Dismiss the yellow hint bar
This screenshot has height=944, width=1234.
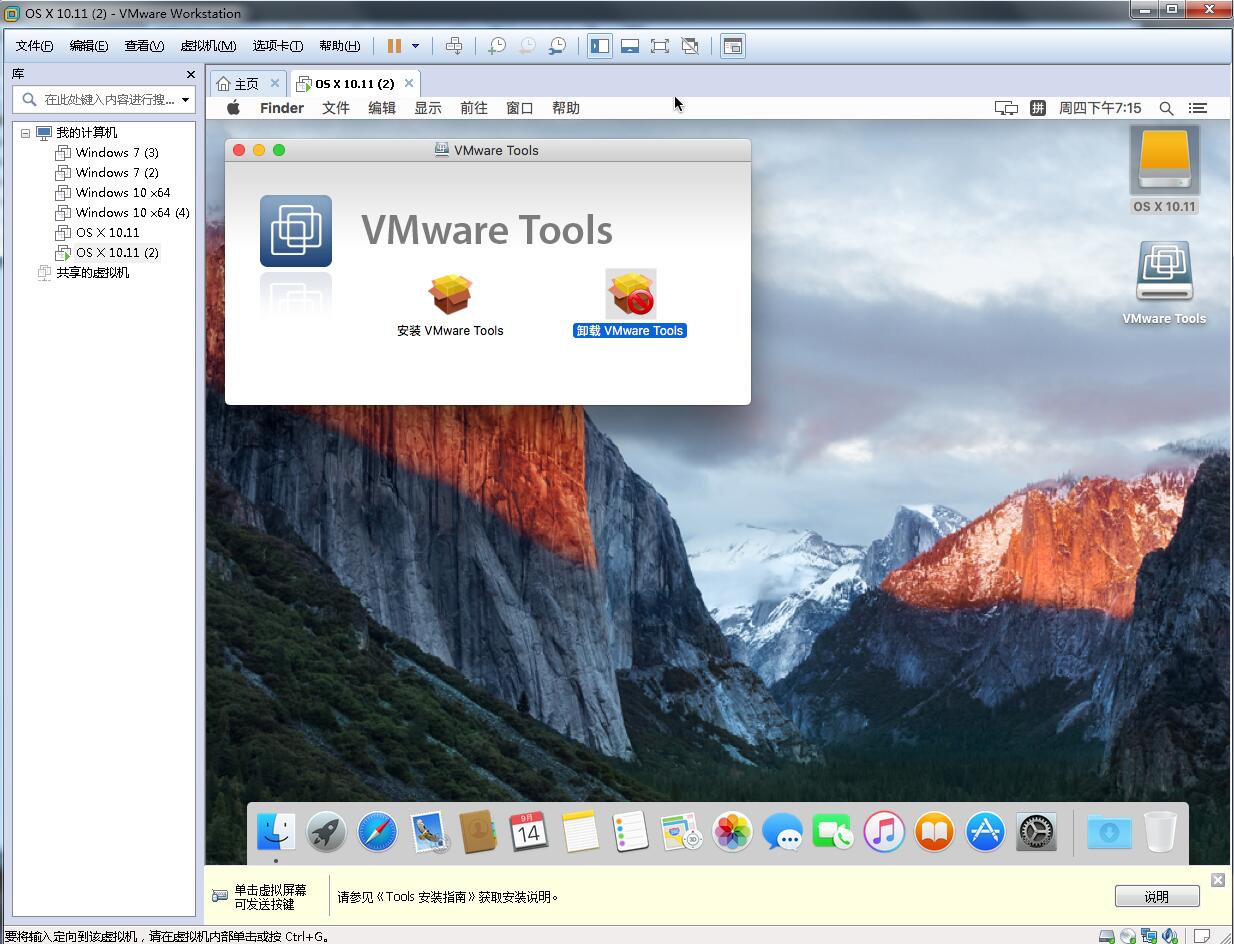[1217, 879]
